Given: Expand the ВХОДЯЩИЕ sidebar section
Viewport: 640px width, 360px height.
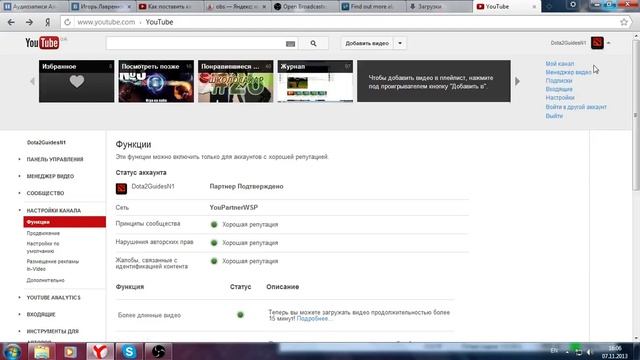Looking at the screenshot, I should [x=41, y=315].
